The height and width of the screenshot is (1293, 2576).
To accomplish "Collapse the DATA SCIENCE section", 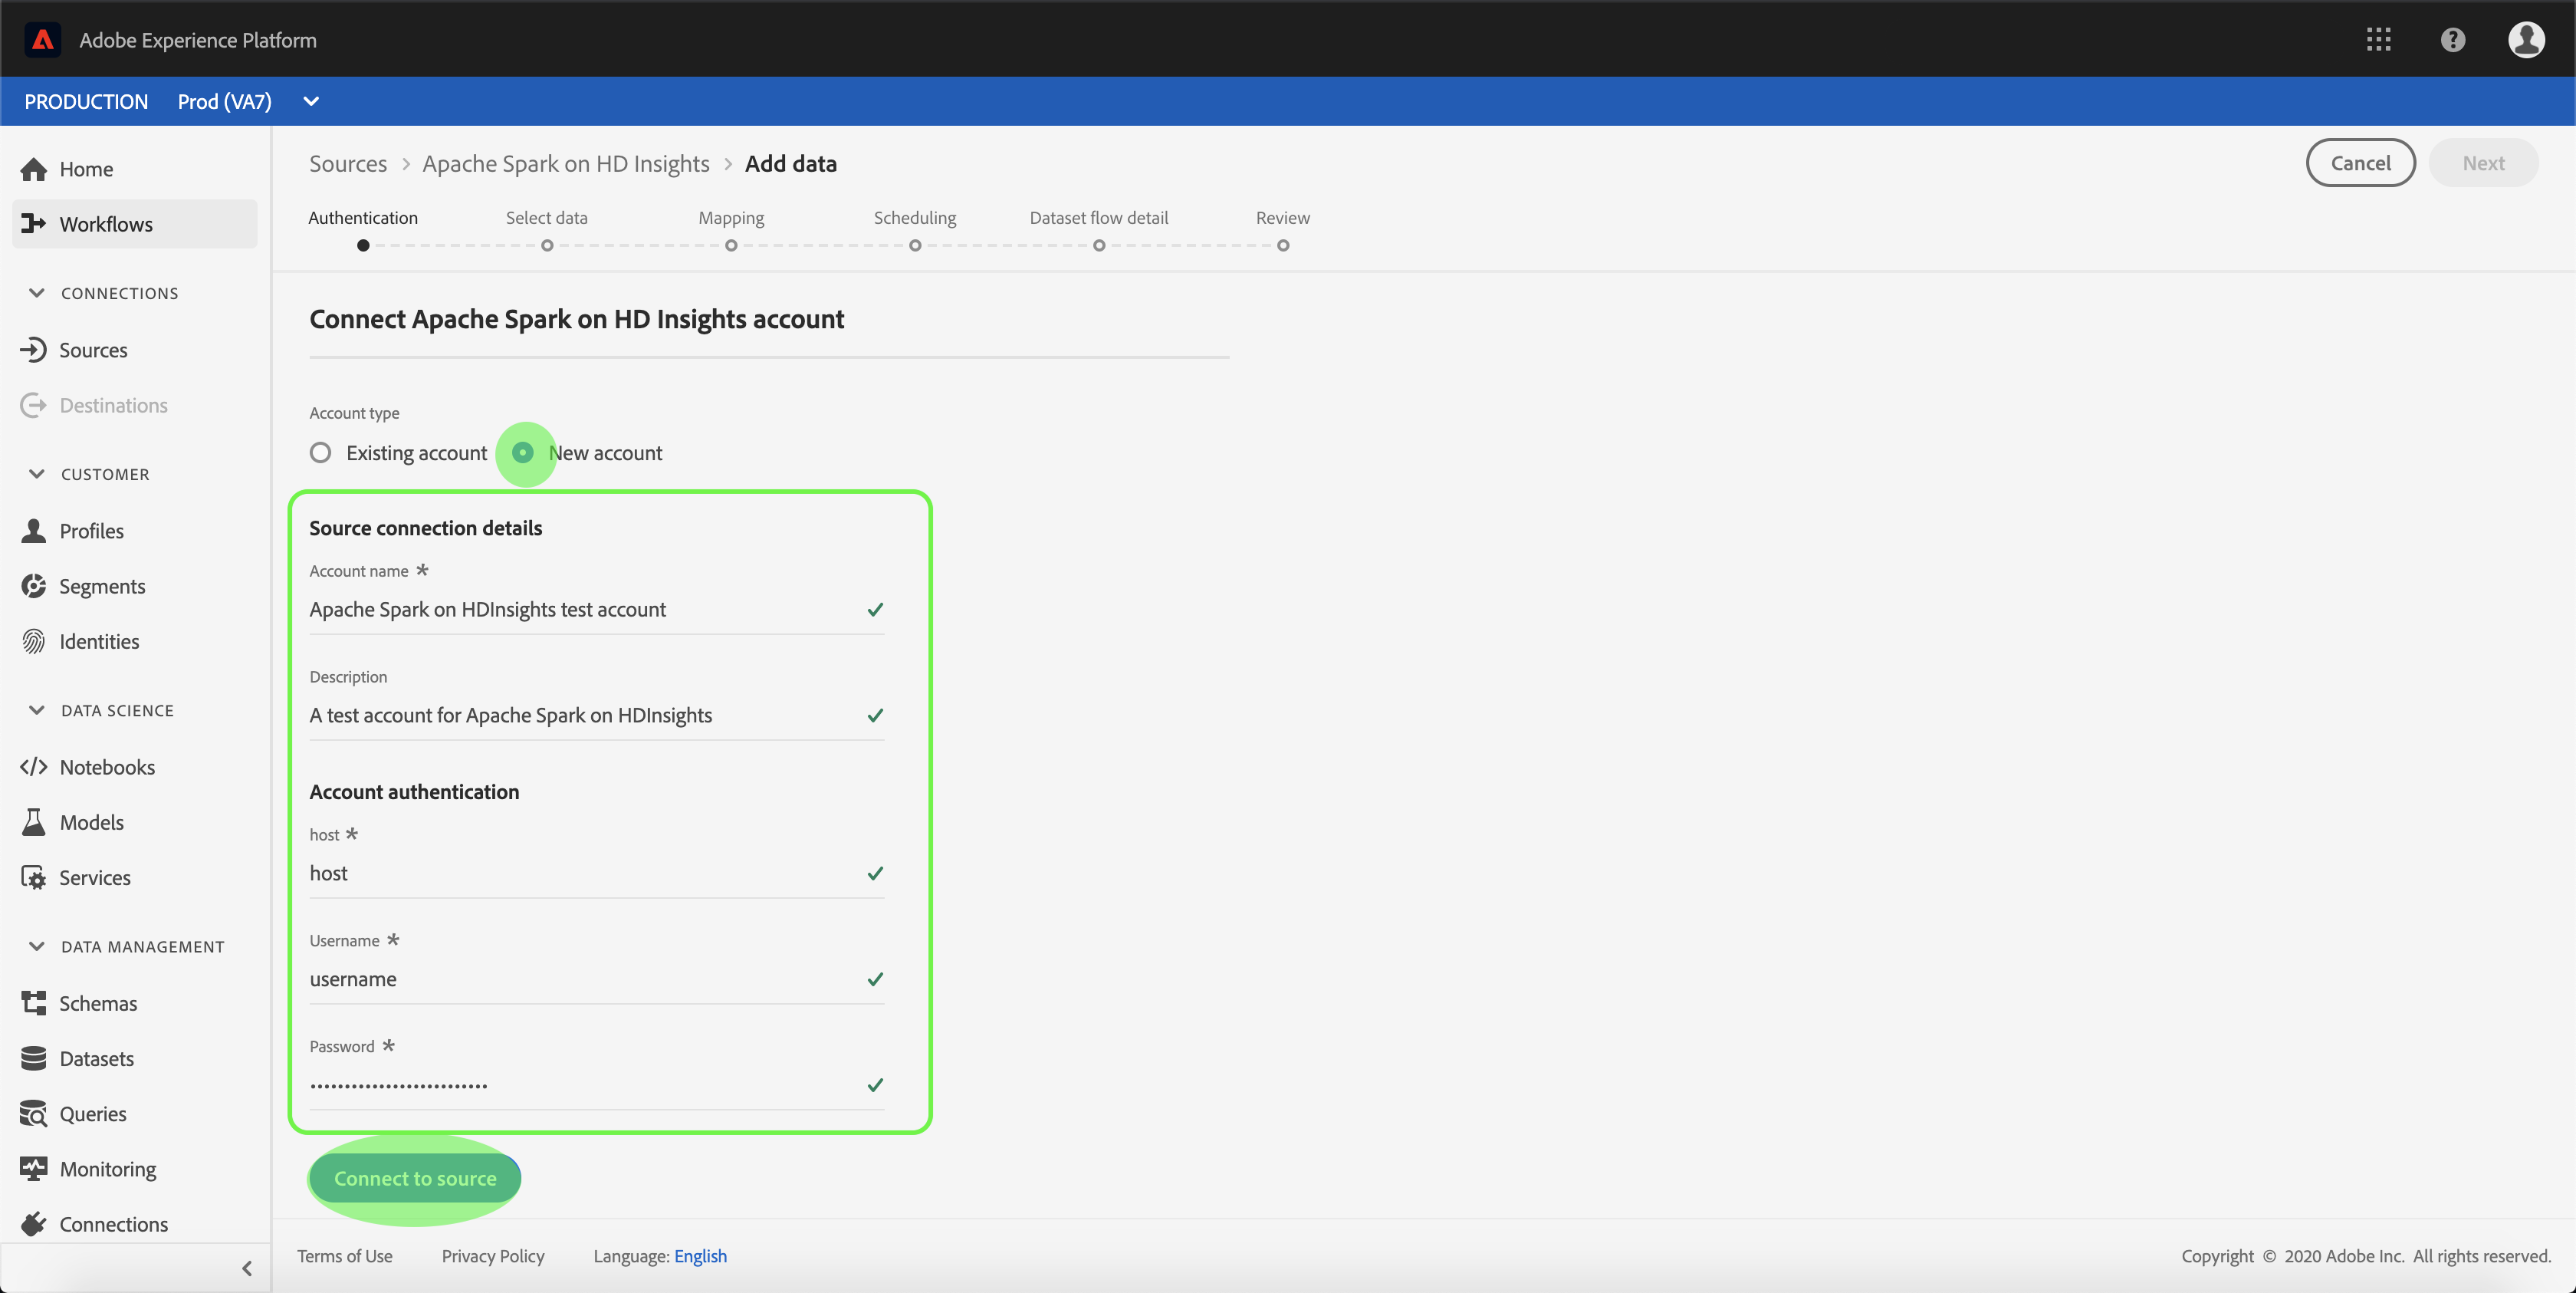I will pyautogui.click(x=37, y=710).
